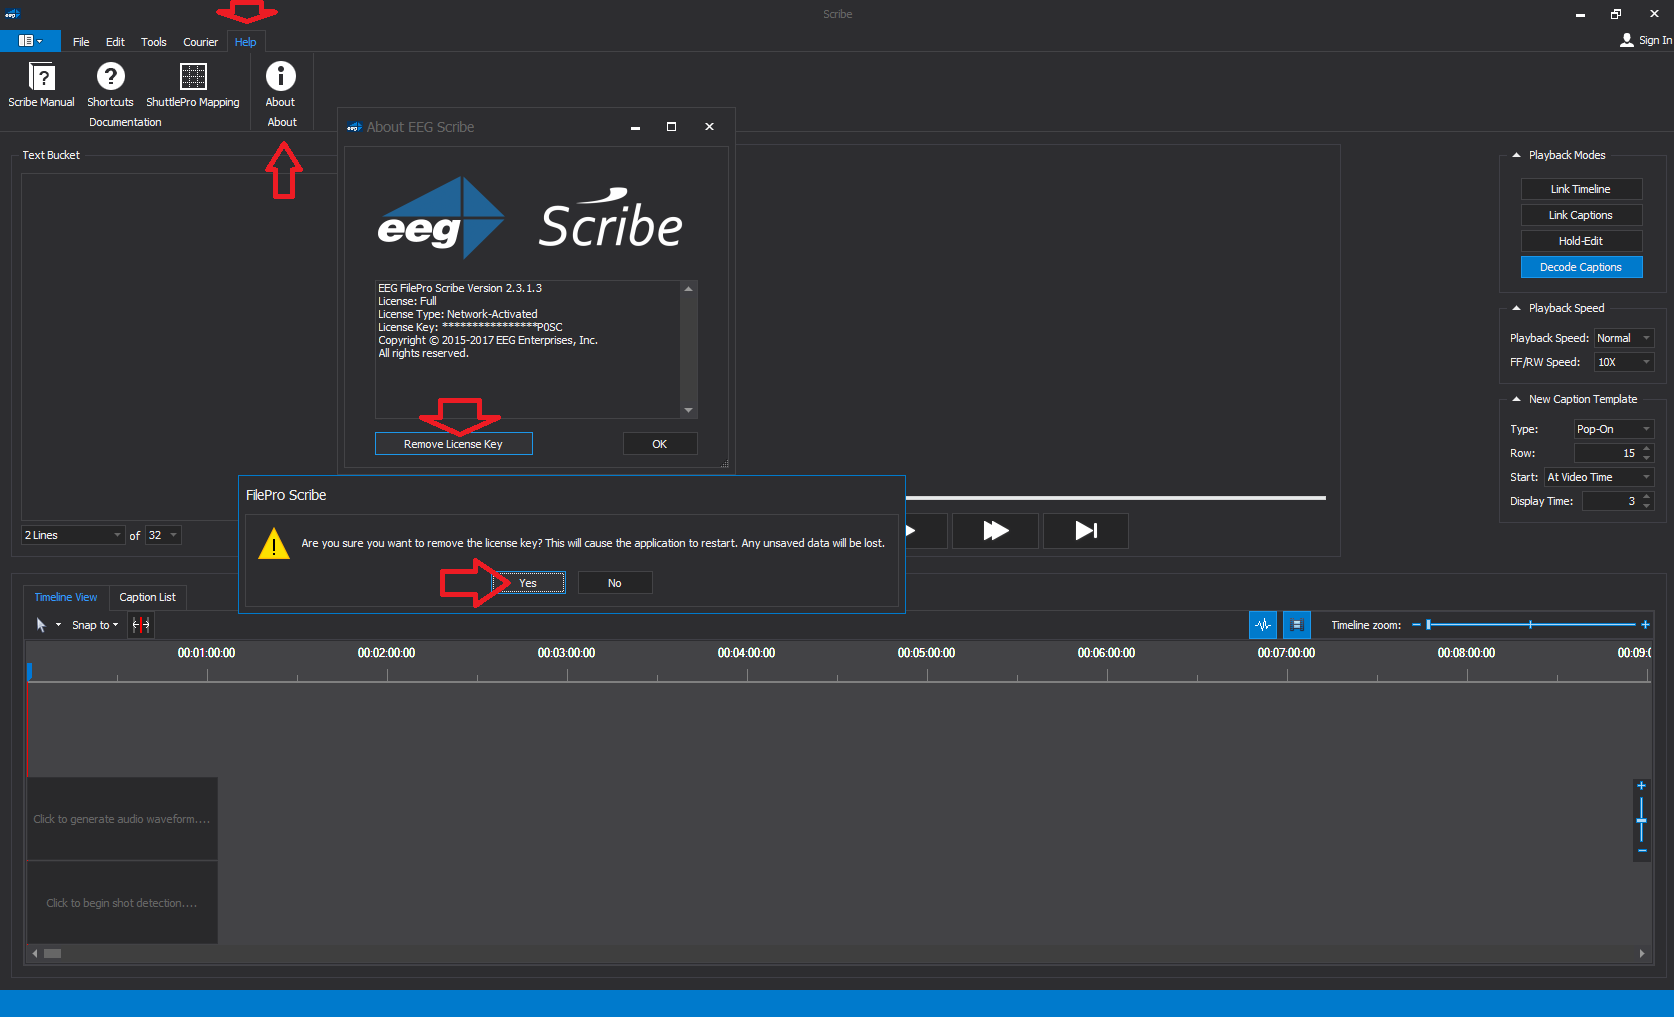Click the About info icon in the ribbon

(280, 76)
